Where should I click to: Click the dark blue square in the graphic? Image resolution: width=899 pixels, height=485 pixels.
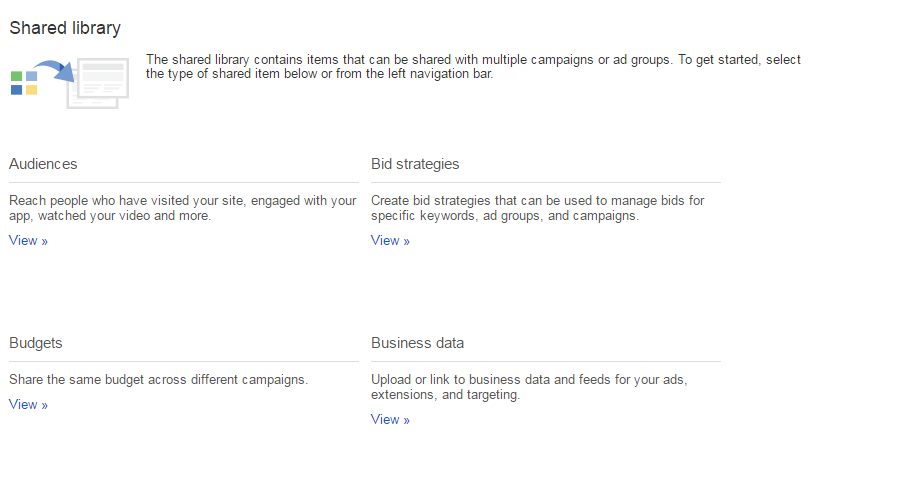click(16, 90)
